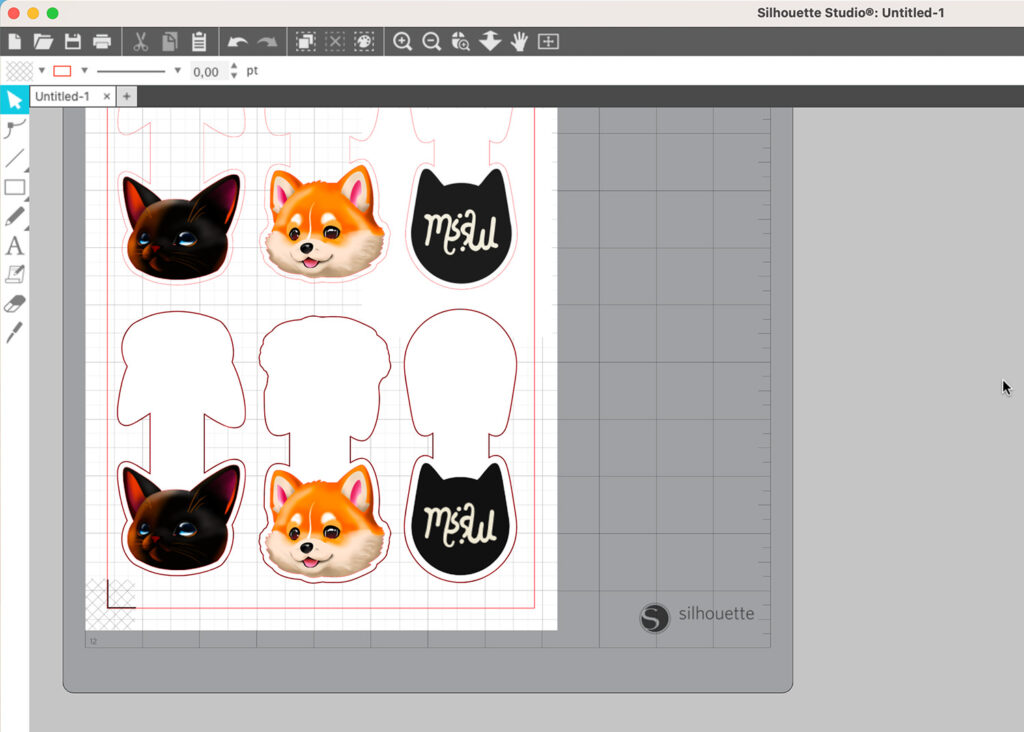Activate the Text tool
Screen dimensions: 1024x732
[14, 245]
